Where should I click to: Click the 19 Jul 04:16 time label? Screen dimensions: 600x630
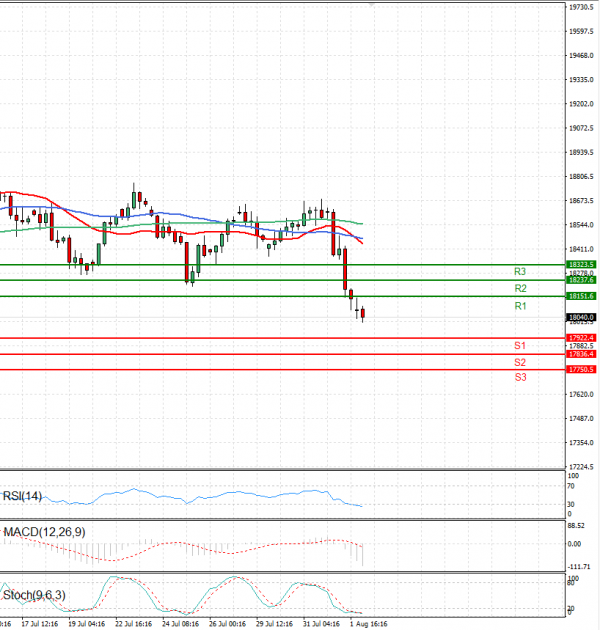pyautogui.click(x=86, y=624)
